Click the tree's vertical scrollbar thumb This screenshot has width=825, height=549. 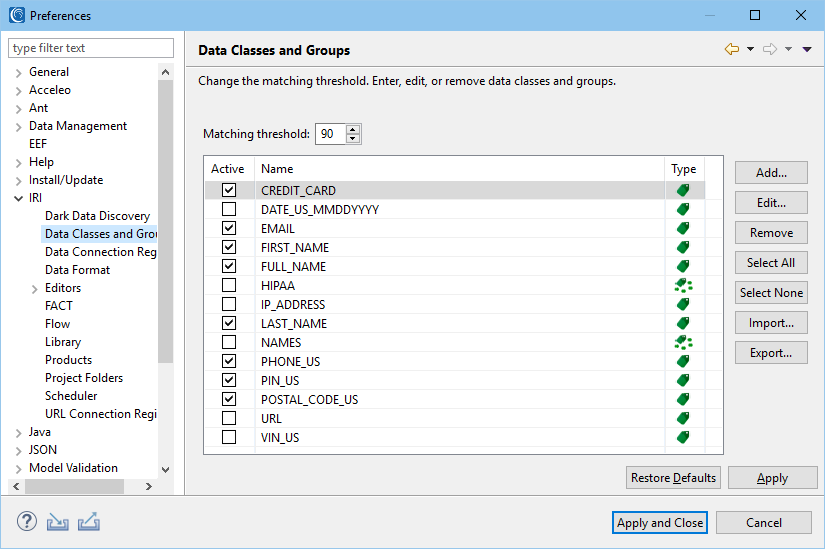[165, 221]
